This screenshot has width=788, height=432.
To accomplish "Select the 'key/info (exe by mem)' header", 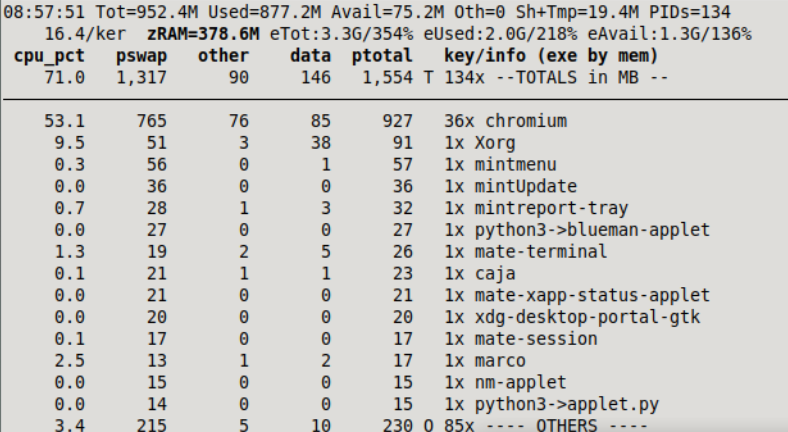I will 551,56.
